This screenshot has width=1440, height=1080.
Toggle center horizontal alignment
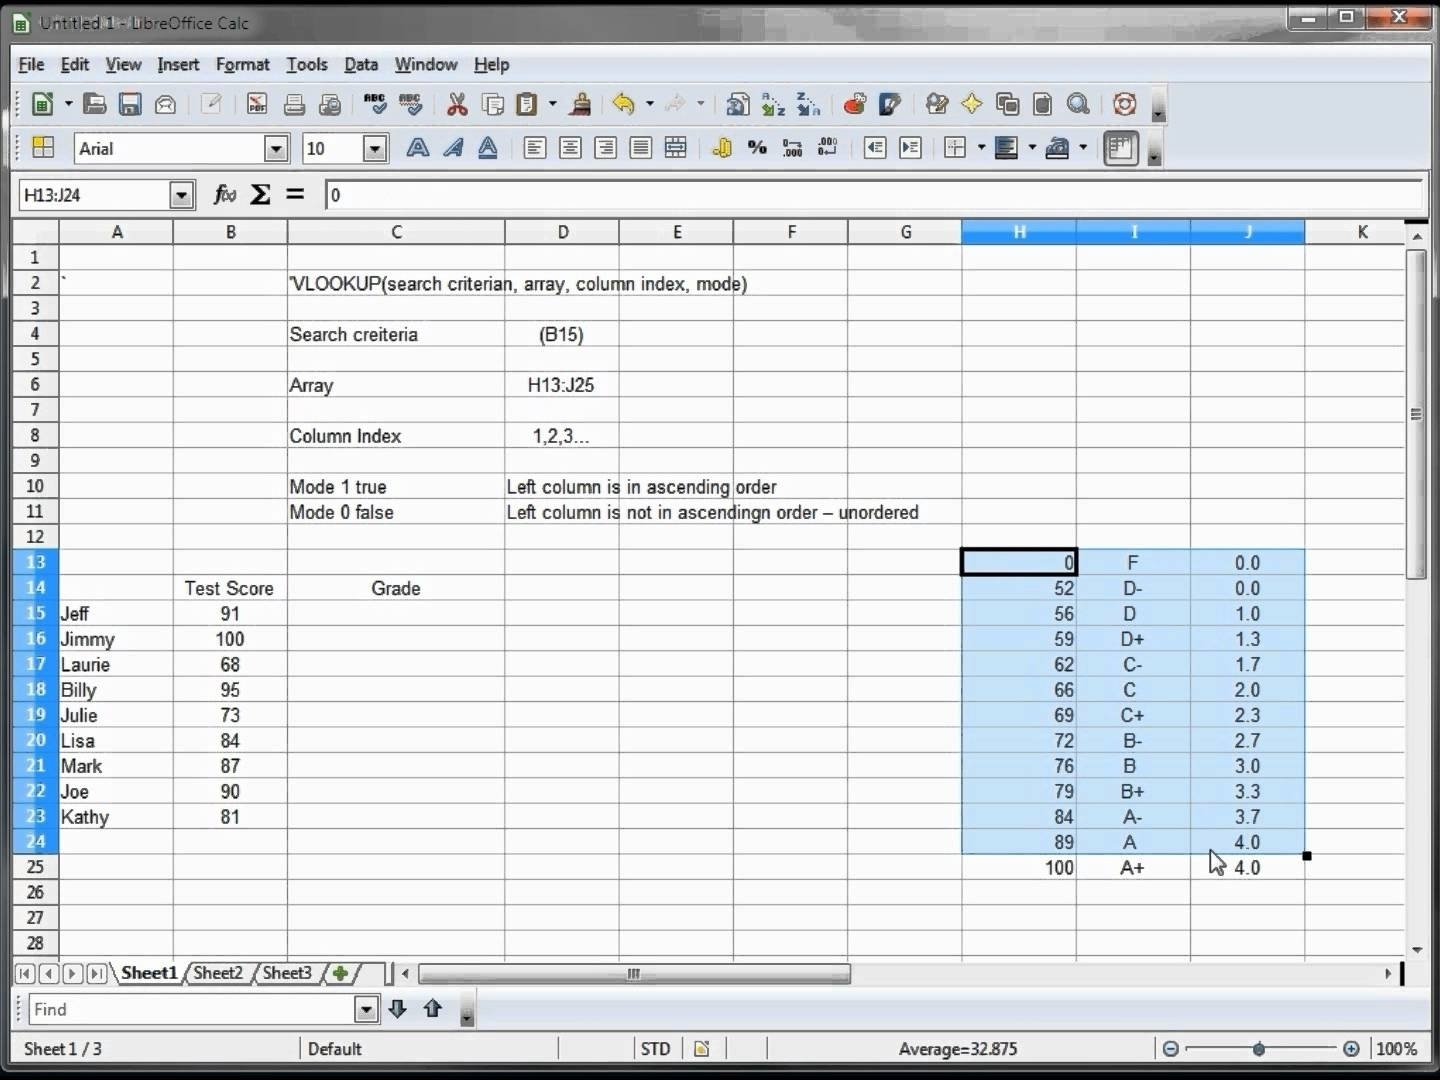570,148
